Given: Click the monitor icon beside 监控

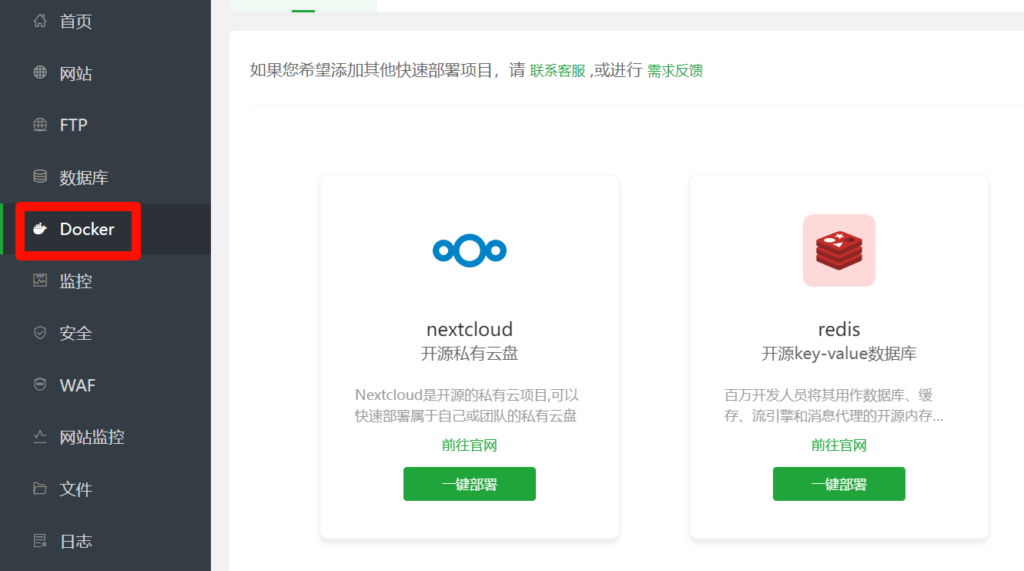Looking at the screenshot, I should pos(40,281).
